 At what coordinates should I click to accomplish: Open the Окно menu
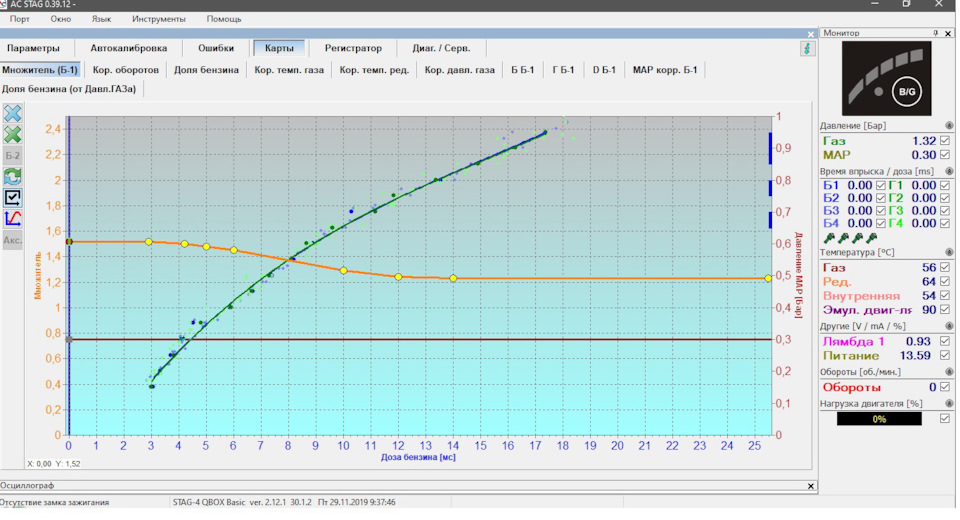pos(61,19)
